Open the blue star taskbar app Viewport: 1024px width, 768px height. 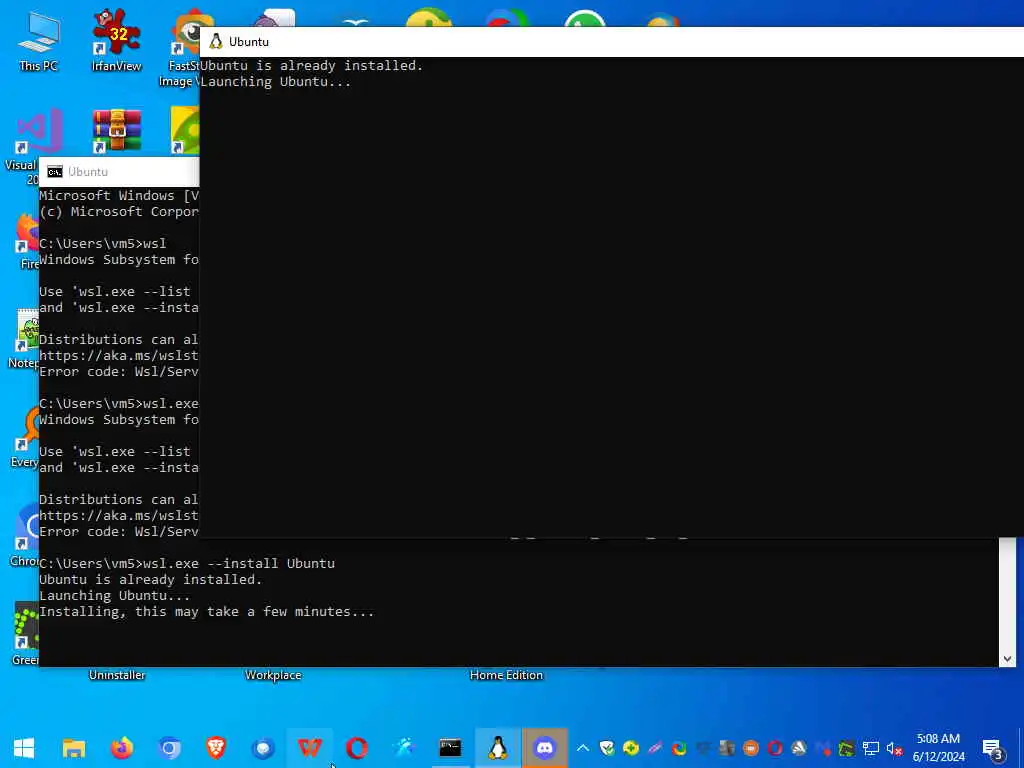tap(404, 748)
